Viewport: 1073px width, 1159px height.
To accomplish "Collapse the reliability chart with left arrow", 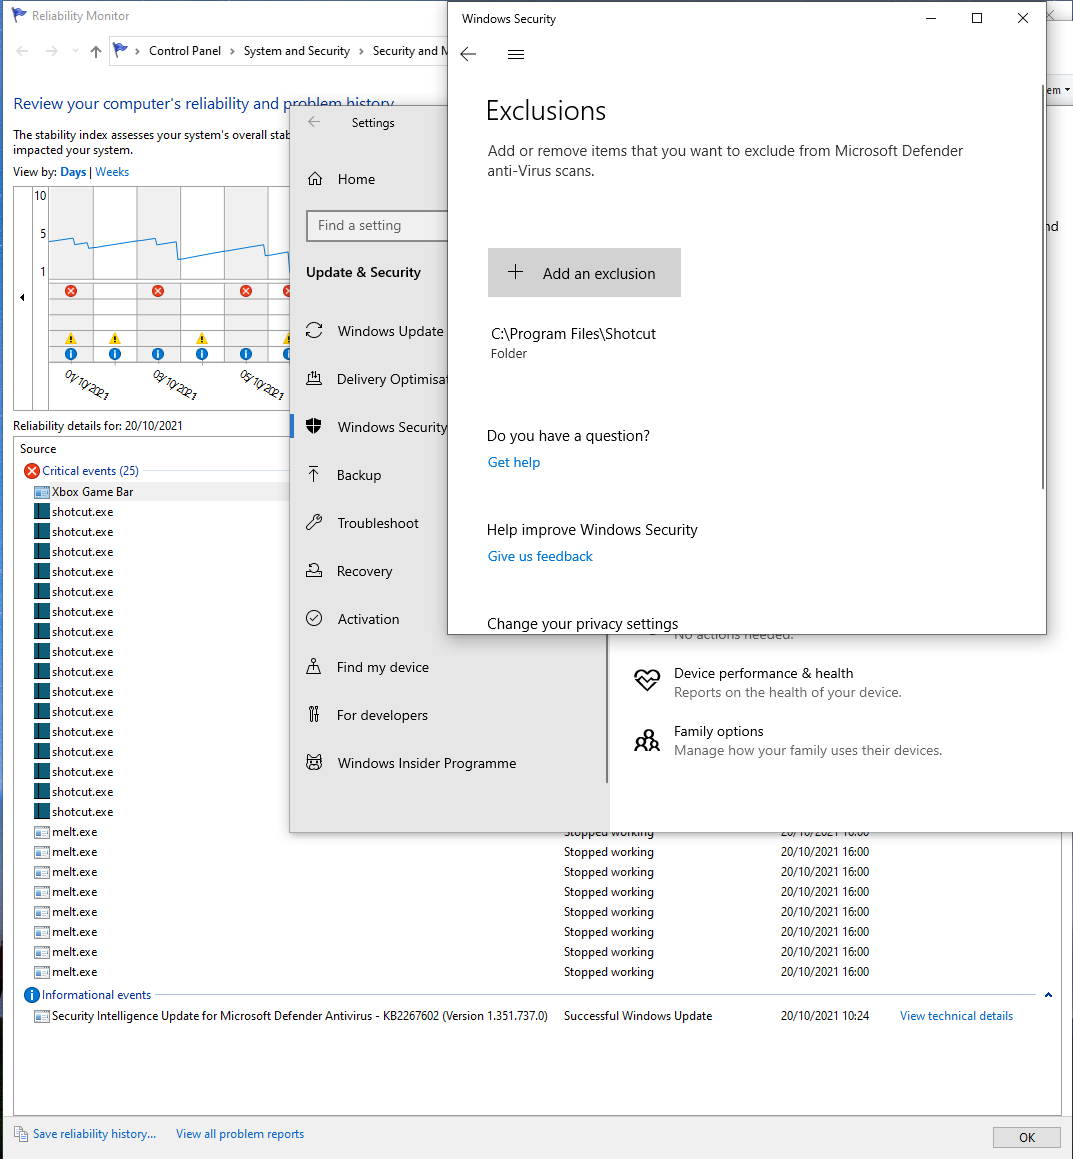I will pyautogui.click(x=21, y=297).
